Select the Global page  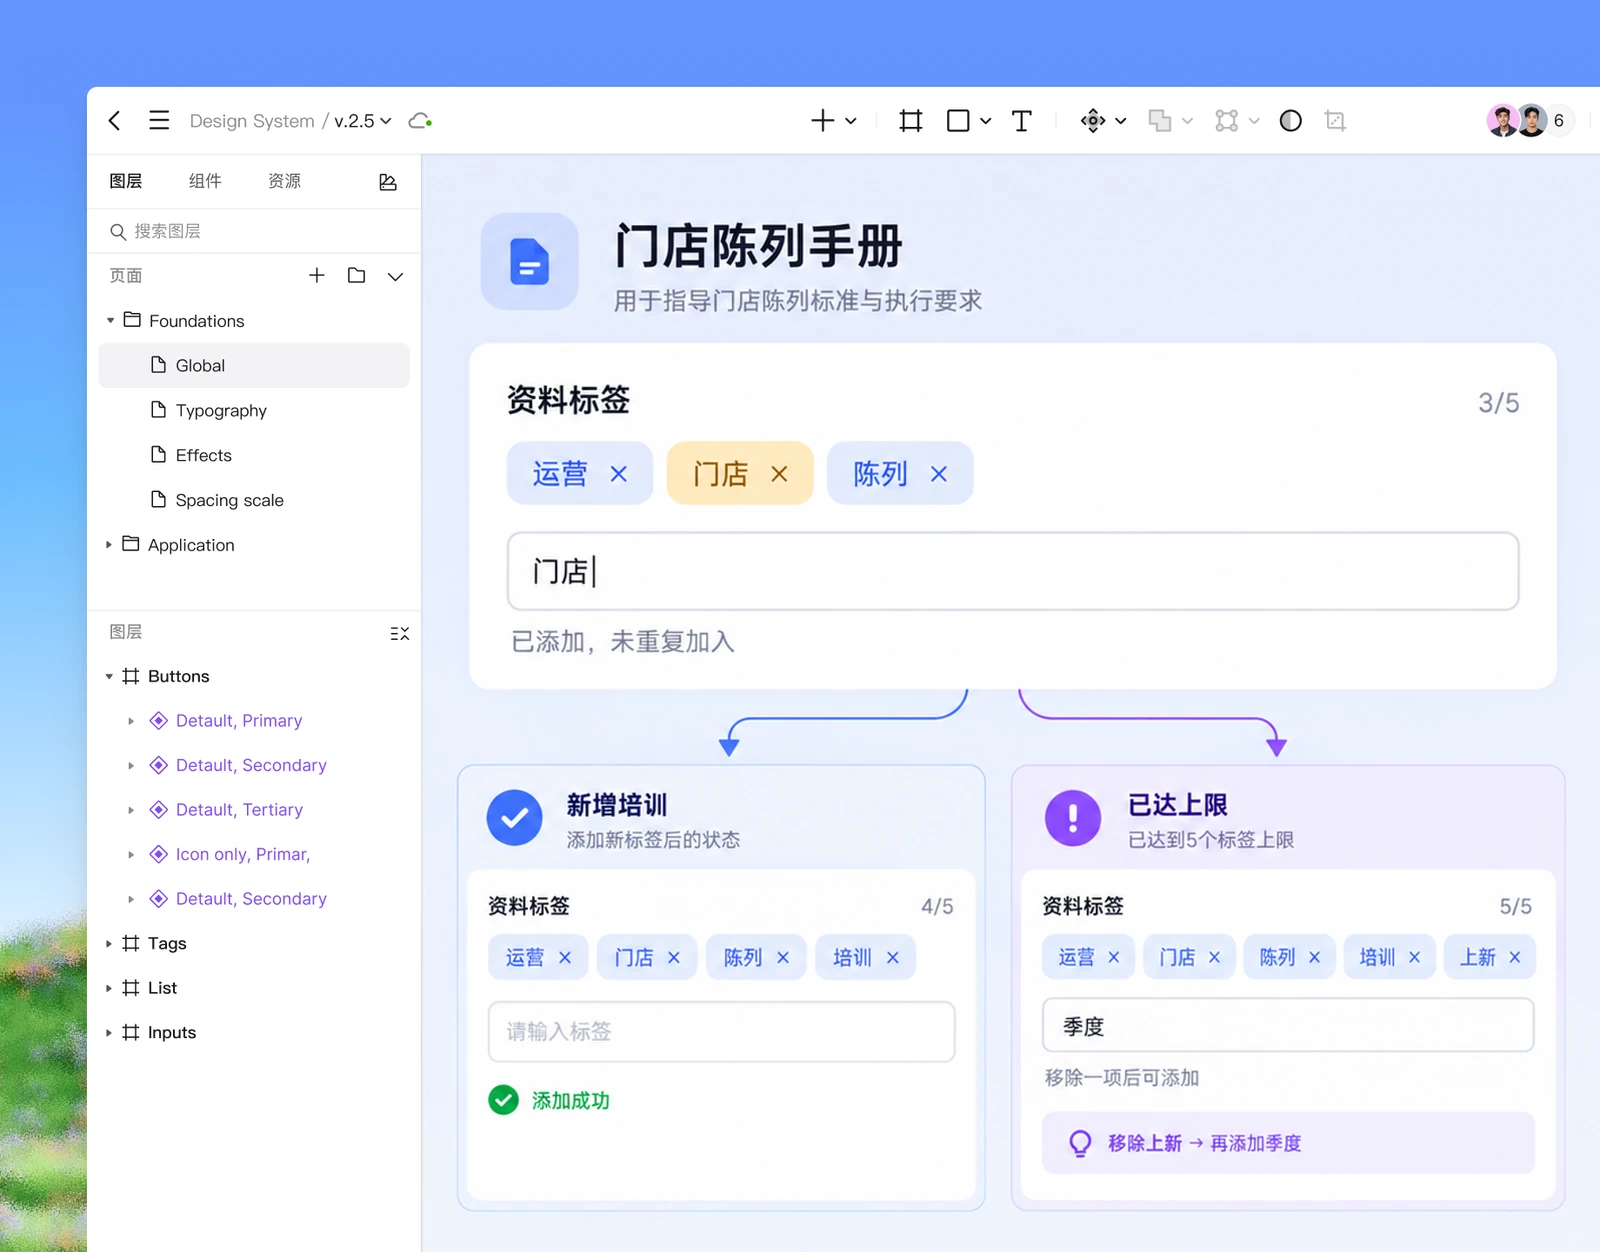(254, 365)
